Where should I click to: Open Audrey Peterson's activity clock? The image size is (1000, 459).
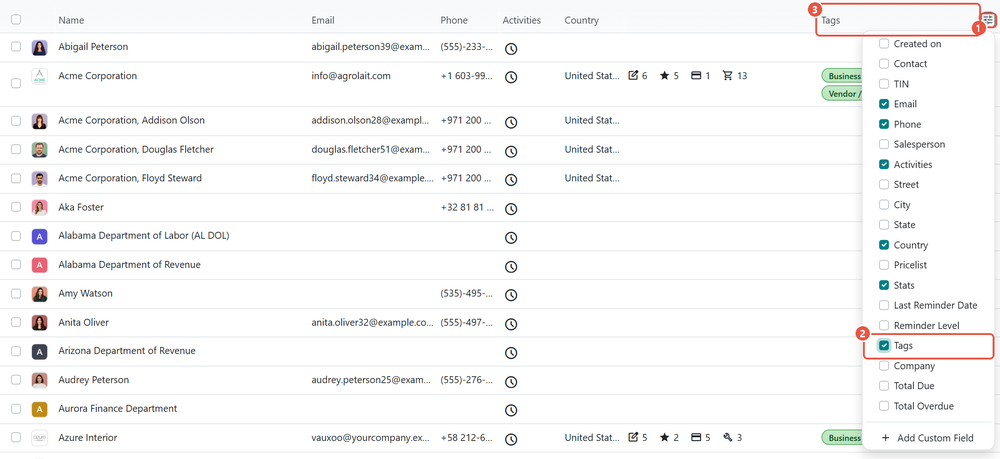511,381
